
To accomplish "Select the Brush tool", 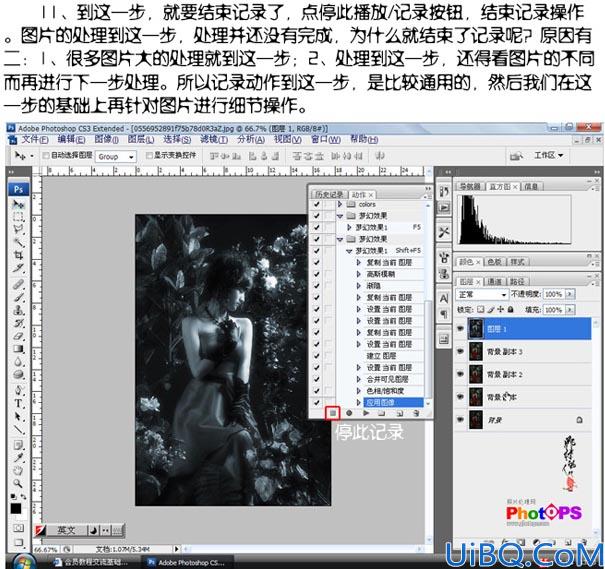I will [18, 297].
